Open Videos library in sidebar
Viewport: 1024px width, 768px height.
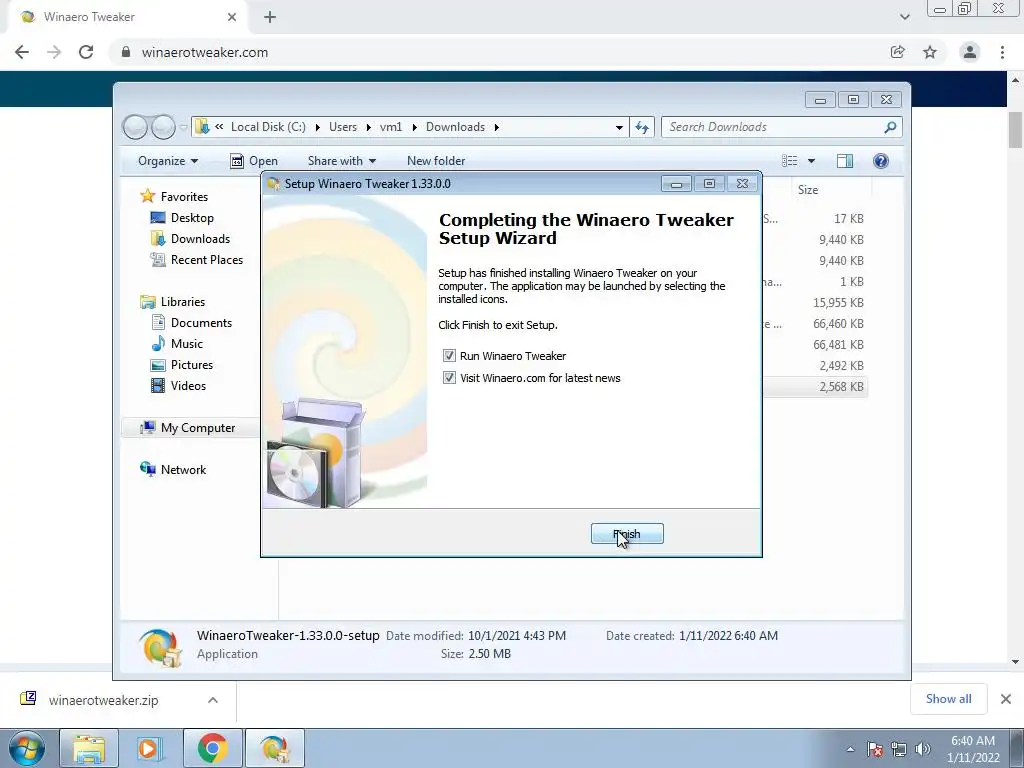coord(188,385)
